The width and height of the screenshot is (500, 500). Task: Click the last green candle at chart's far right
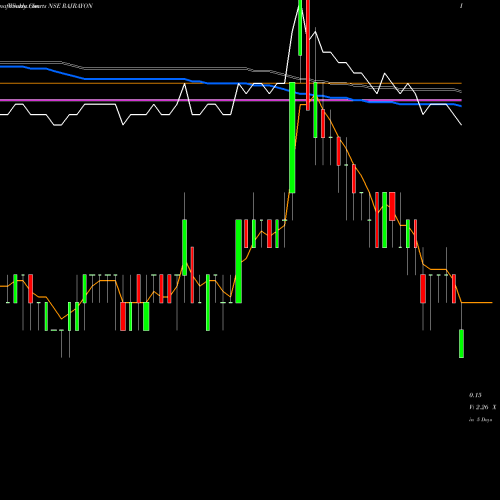pos(461,344)
